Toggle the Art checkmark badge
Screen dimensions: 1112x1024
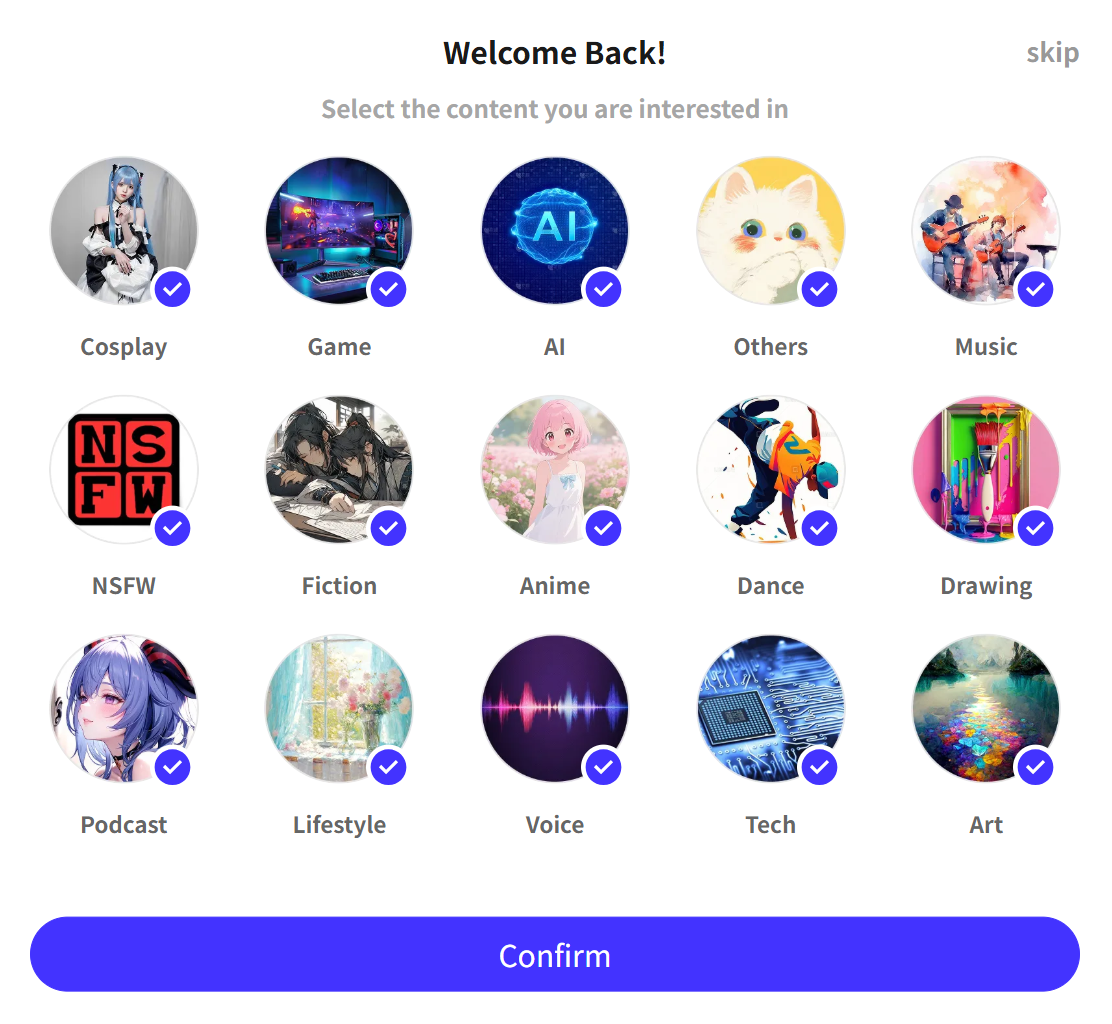(1035, 767)
